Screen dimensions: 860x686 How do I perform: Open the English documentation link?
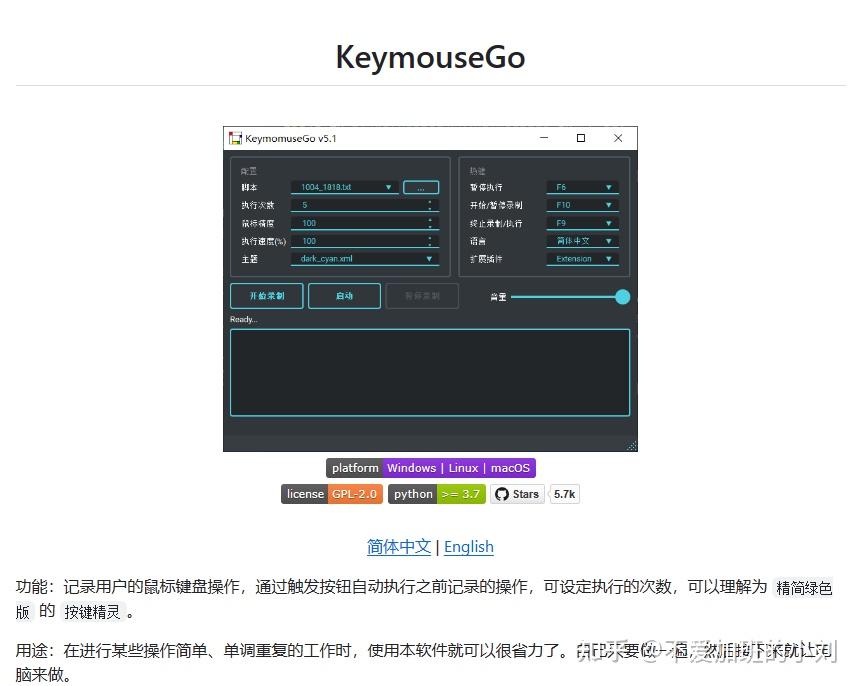tap(469, 547)
